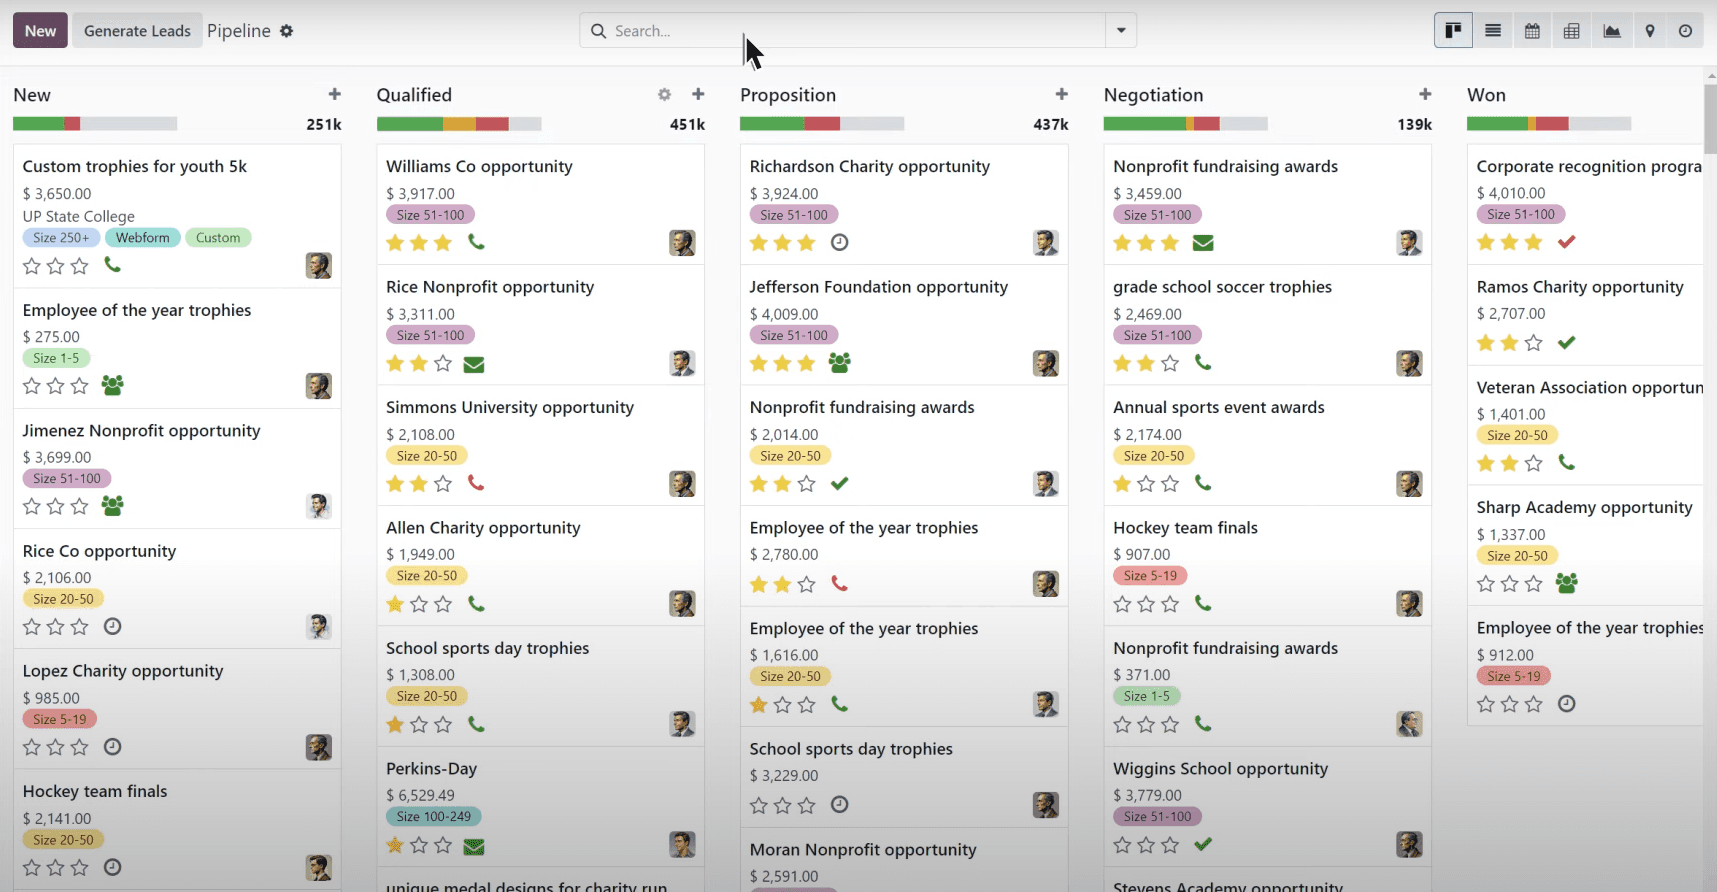1717x892 pixels.
Task: Click the Negotiation column heading
Action: point(1154,95)
